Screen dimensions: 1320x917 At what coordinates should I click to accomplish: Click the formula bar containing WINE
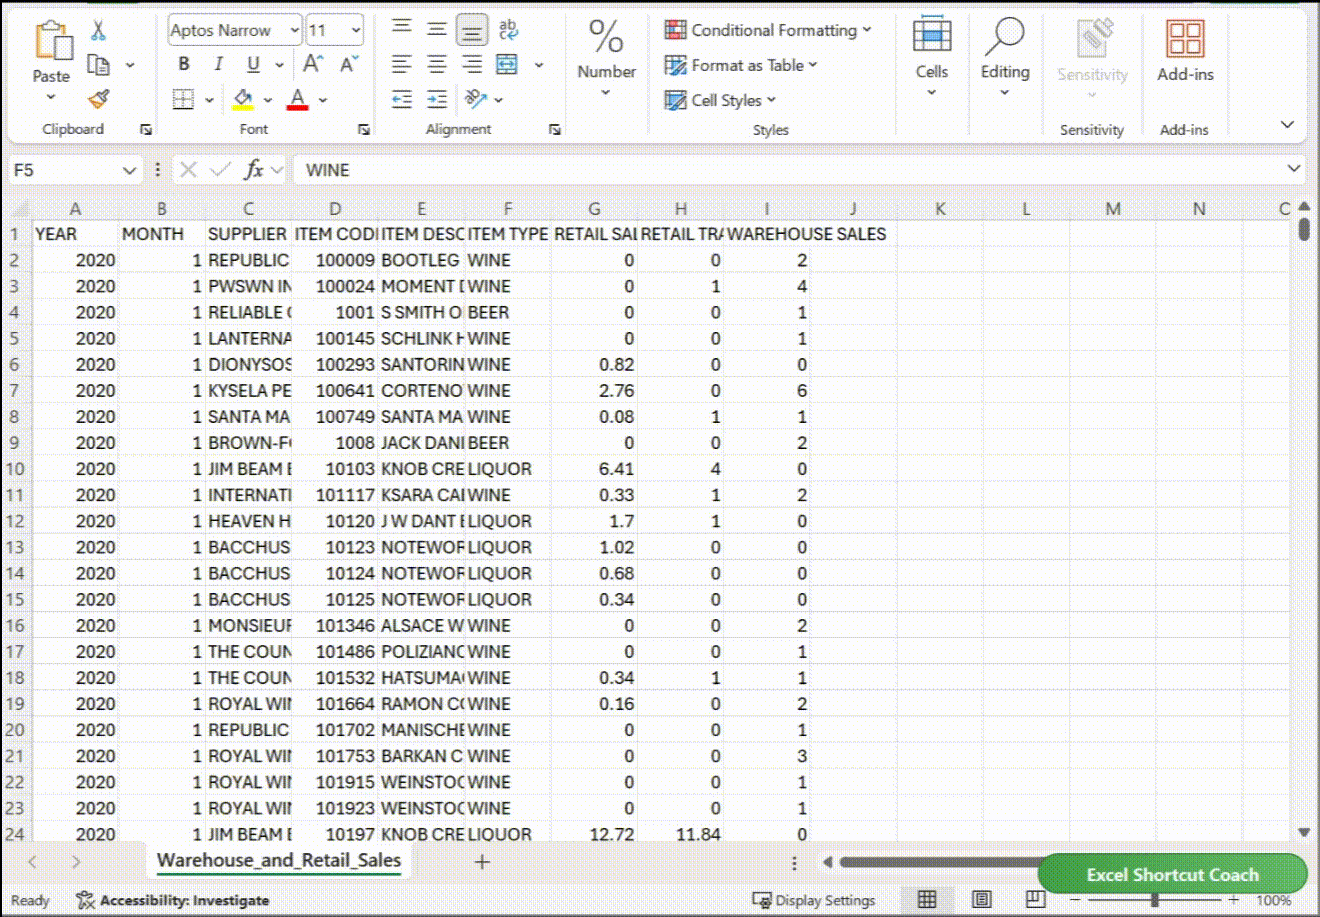pos(790,170)
